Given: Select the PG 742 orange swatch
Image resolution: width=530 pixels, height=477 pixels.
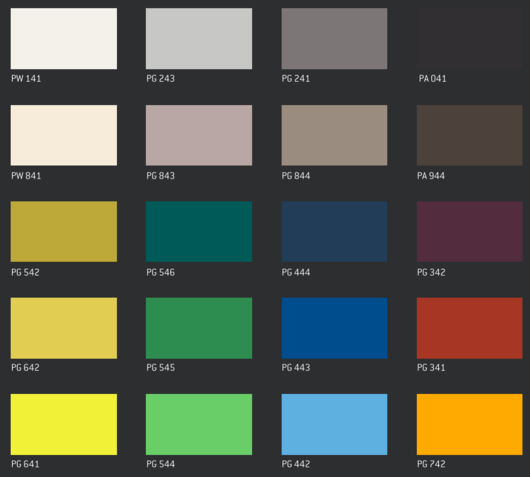Looking at the screenshot, I should (x=469, y=424).
